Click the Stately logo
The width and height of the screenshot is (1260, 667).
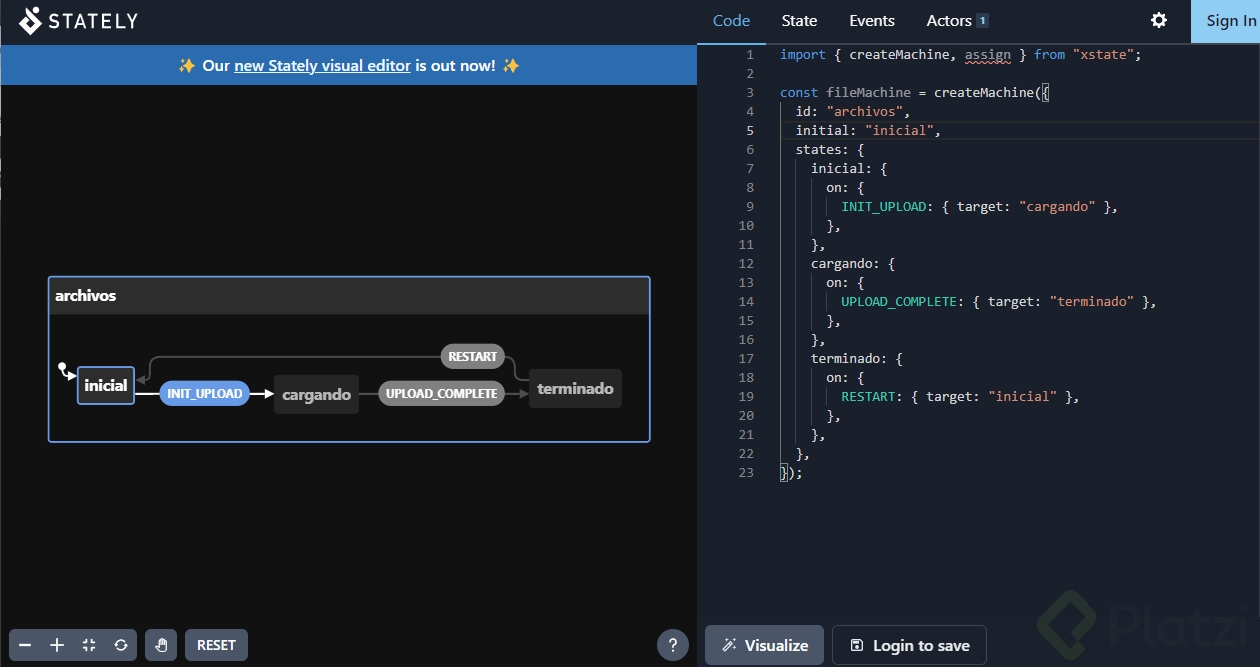click(x=78, y=20)
